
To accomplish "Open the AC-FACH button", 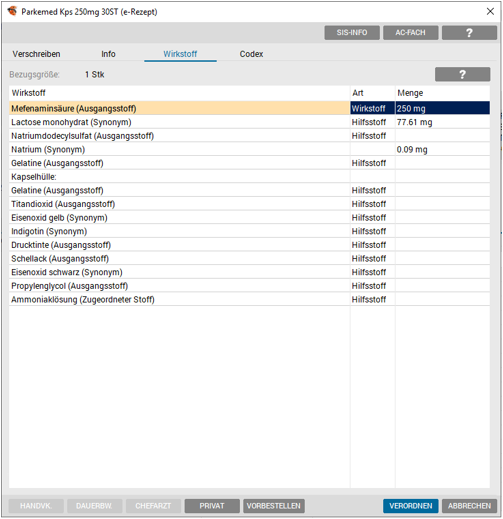I will click(x=410, y=33).
